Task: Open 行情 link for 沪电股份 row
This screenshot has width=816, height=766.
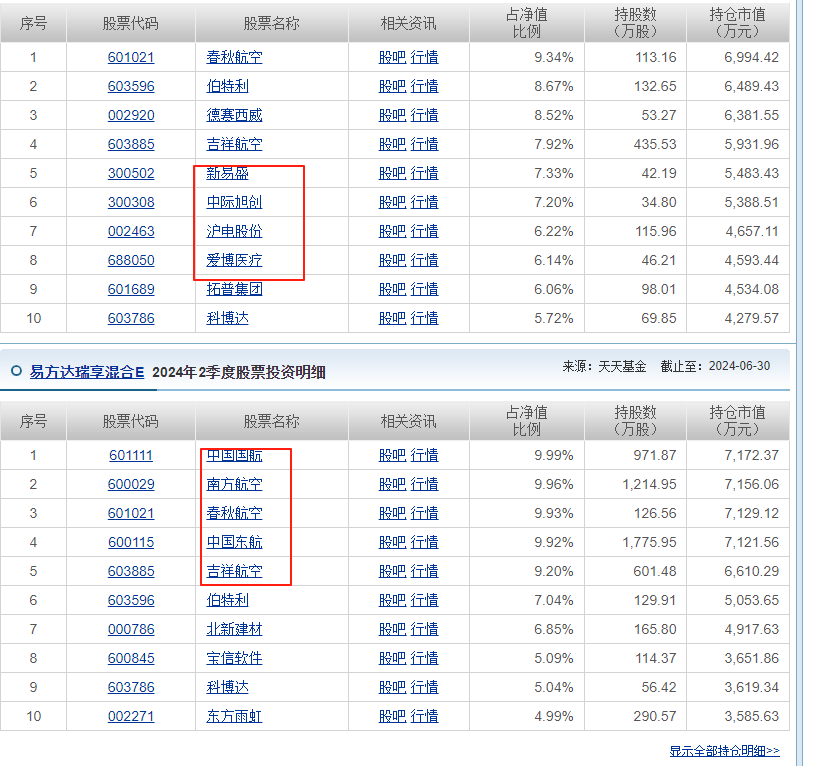Action: tap(425, 232)
